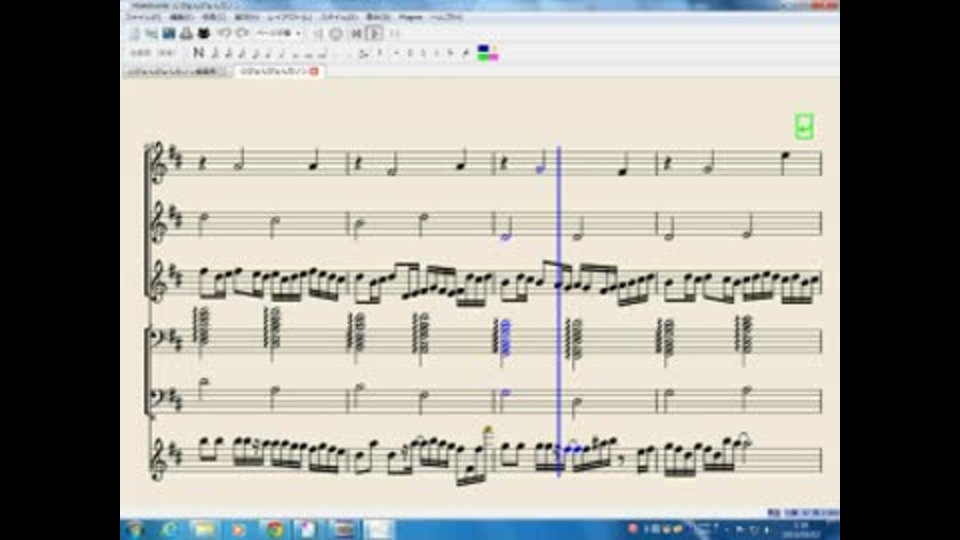Redo the last undone action
The image size is (960, 540).
tap(242, 33)
